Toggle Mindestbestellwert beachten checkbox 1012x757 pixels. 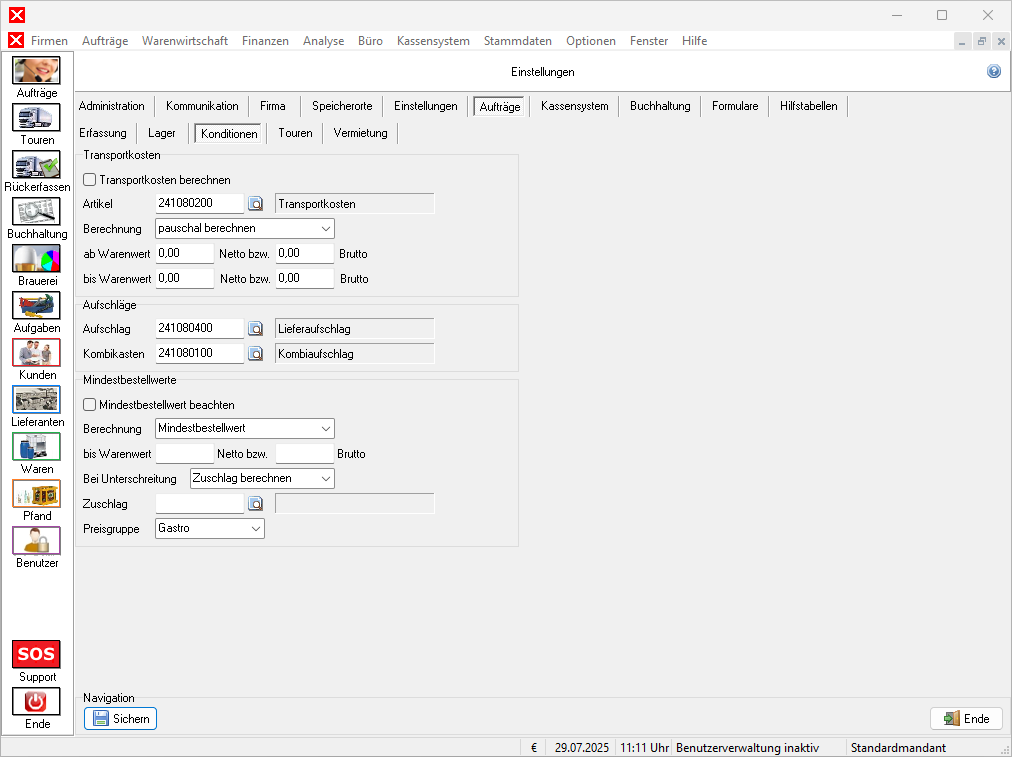point(90,405)
